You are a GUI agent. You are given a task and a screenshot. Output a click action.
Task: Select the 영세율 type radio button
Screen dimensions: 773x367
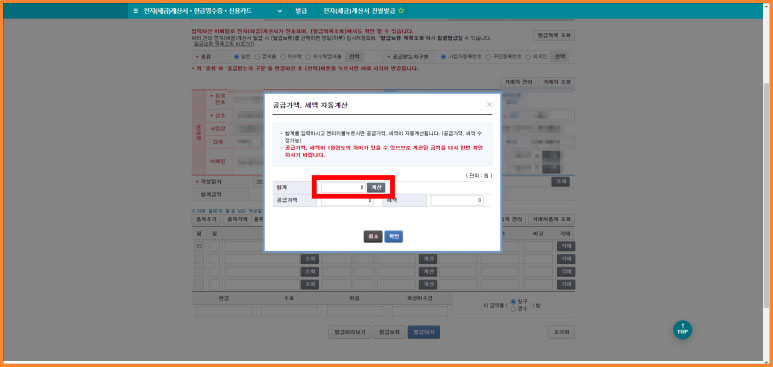(257, 57)
